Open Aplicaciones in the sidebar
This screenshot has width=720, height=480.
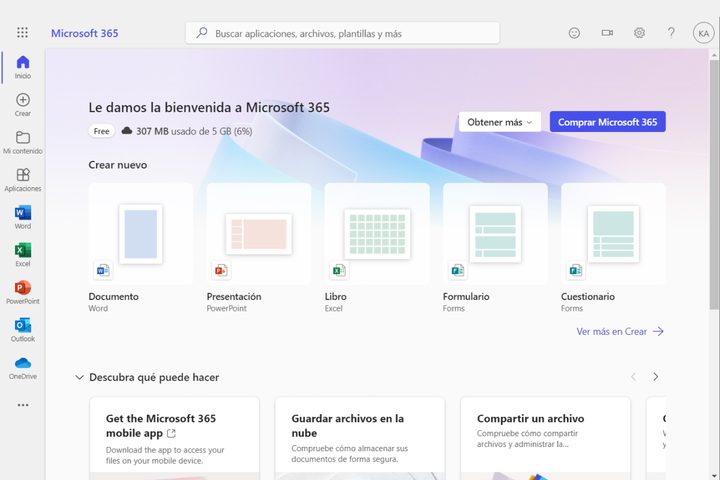pyautogui.click(x=22, y=180)
